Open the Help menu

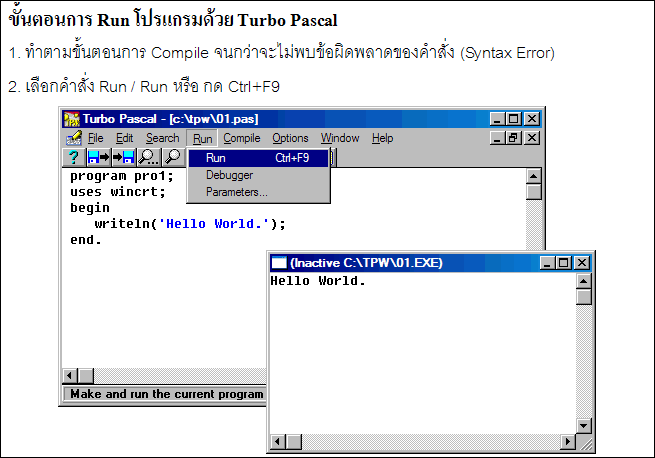pyautogui.click(x=383, y=138)
